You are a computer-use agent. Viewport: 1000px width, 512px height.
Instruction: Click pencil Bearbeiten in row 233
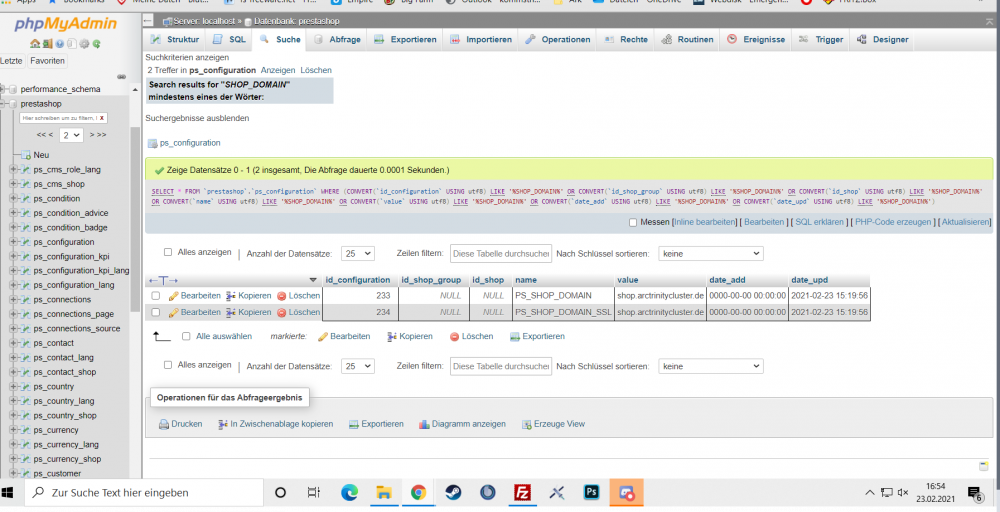(x=195, y=296)
